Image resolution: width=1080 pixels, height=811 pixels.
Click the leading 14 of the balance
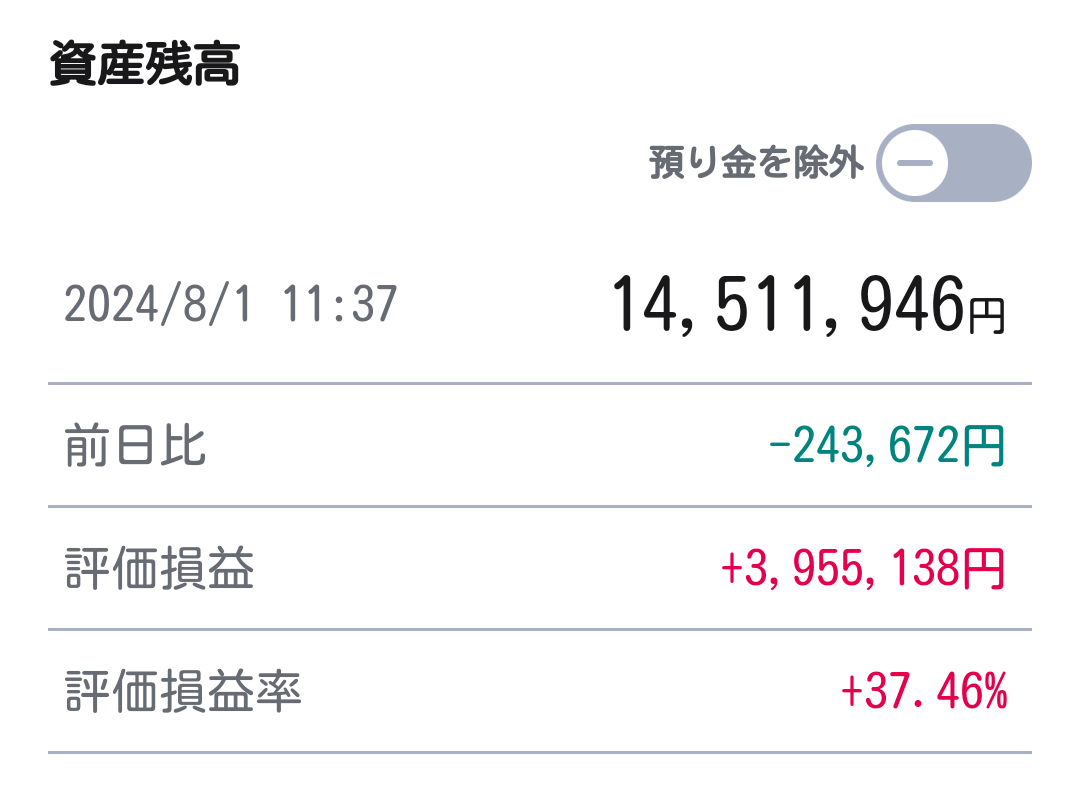point(645,303)
